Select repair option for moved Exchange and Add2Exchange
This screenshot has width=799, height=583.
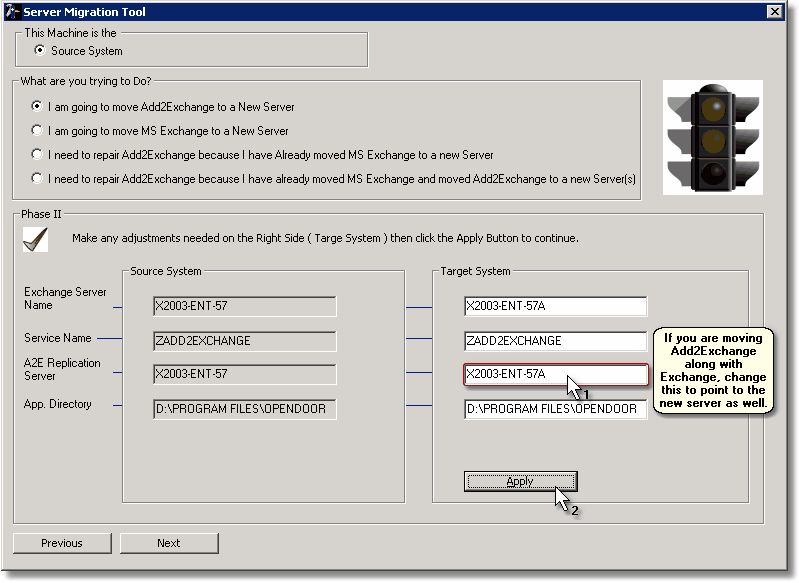(x=37, y=178)
